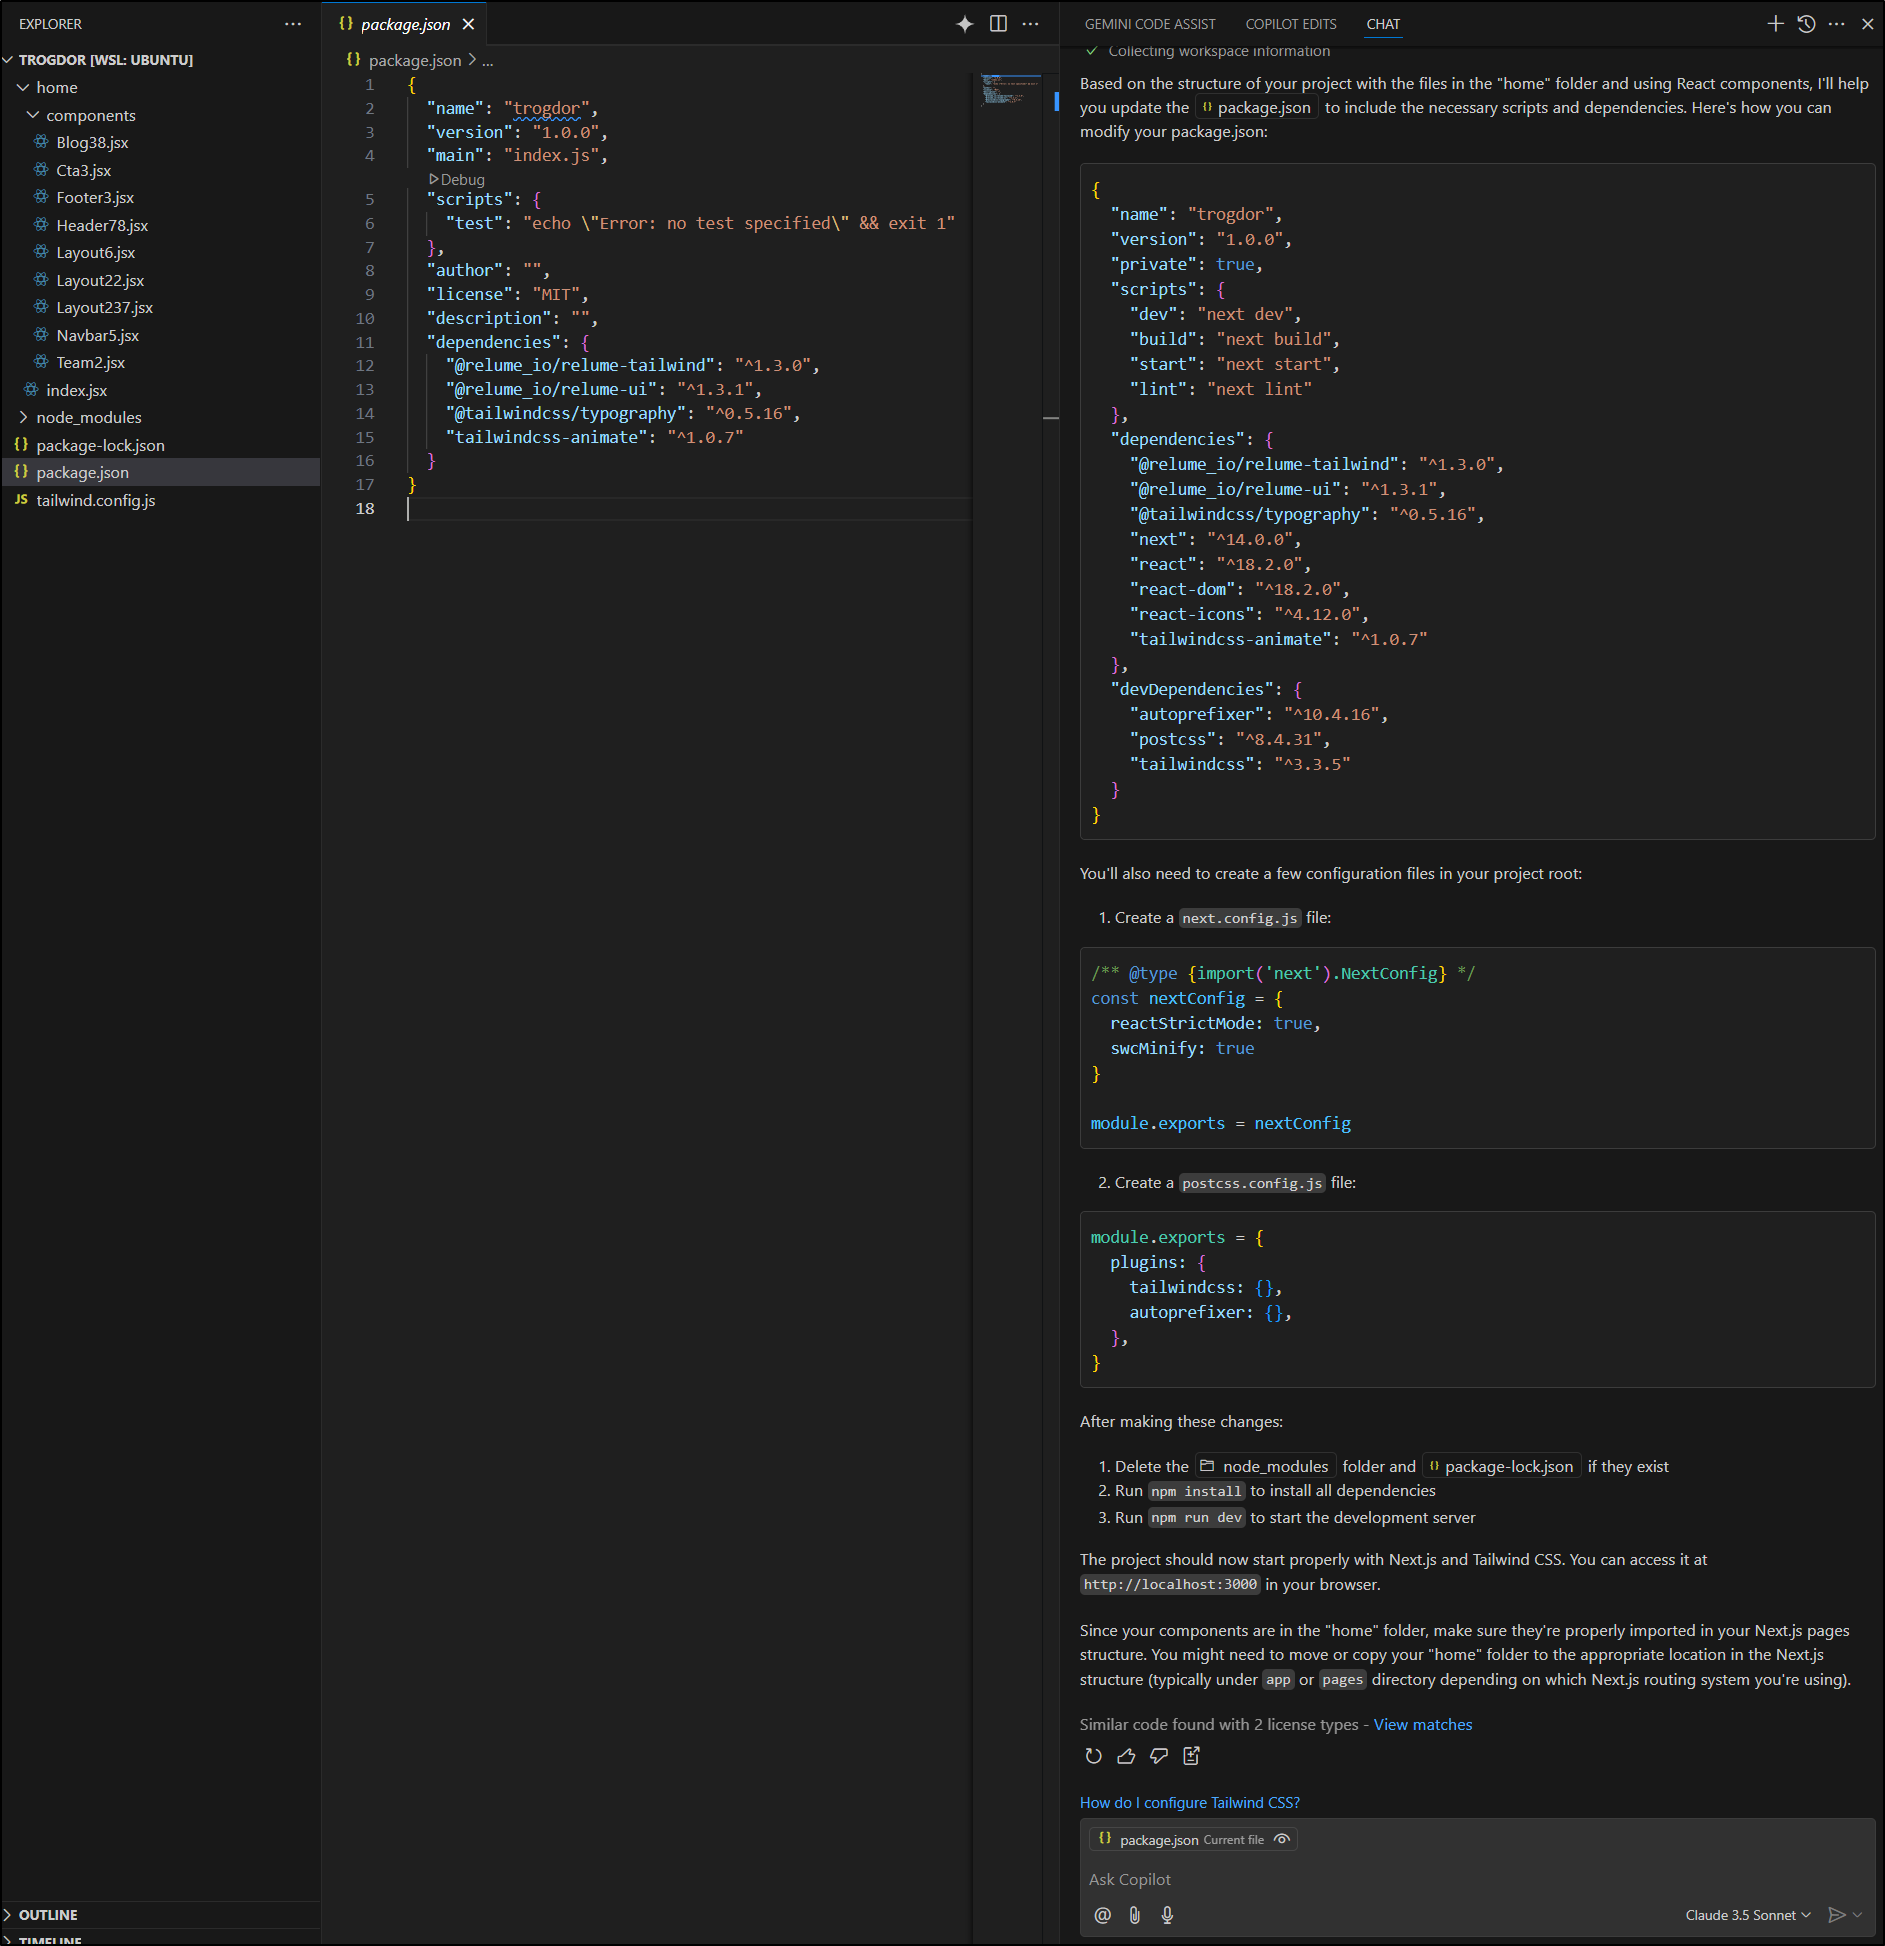Show chat history
The width and height of the screenshot is (1885, 1946).
(1806, 24)
